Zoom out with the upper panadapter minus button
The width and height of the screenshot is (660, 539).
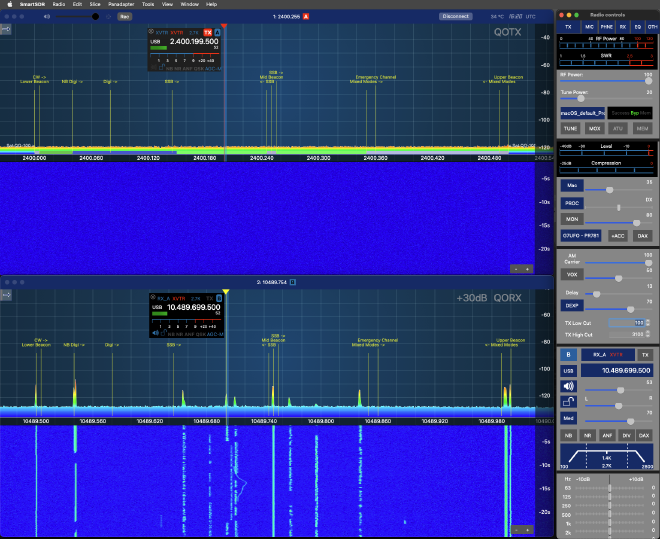516,269
